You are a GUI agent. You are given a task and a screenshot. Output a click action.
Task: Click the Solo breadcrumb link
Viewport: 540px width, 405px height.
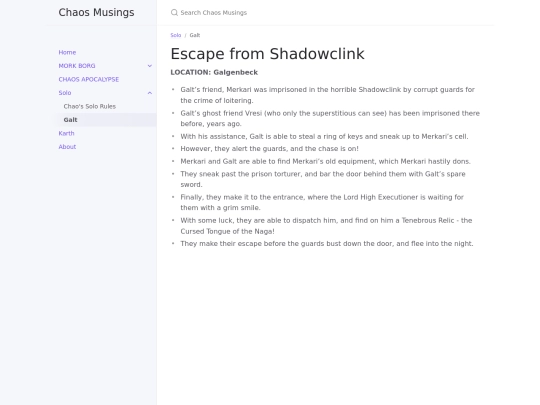(176, 35)
